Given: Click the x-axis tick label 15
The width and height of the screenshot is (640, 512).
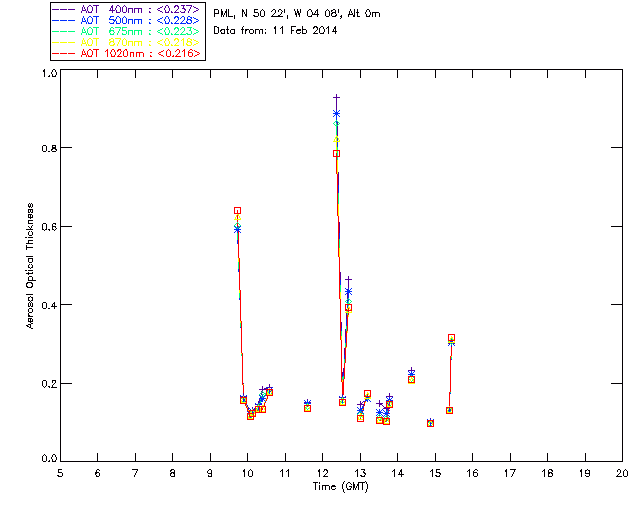Looking at the screenshot, I should (435, 473).
